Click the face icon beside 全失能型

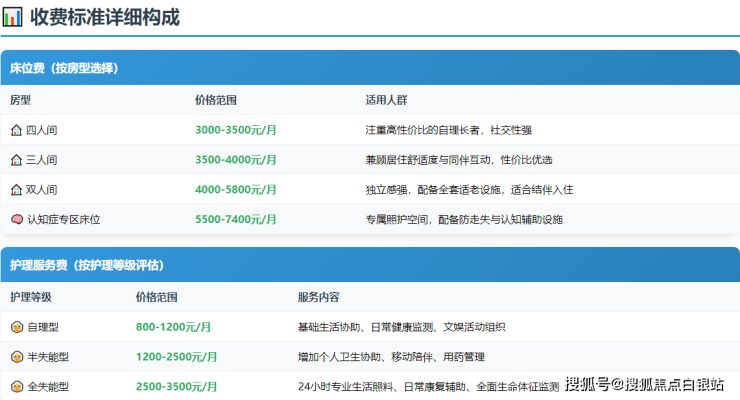point(16,386)
